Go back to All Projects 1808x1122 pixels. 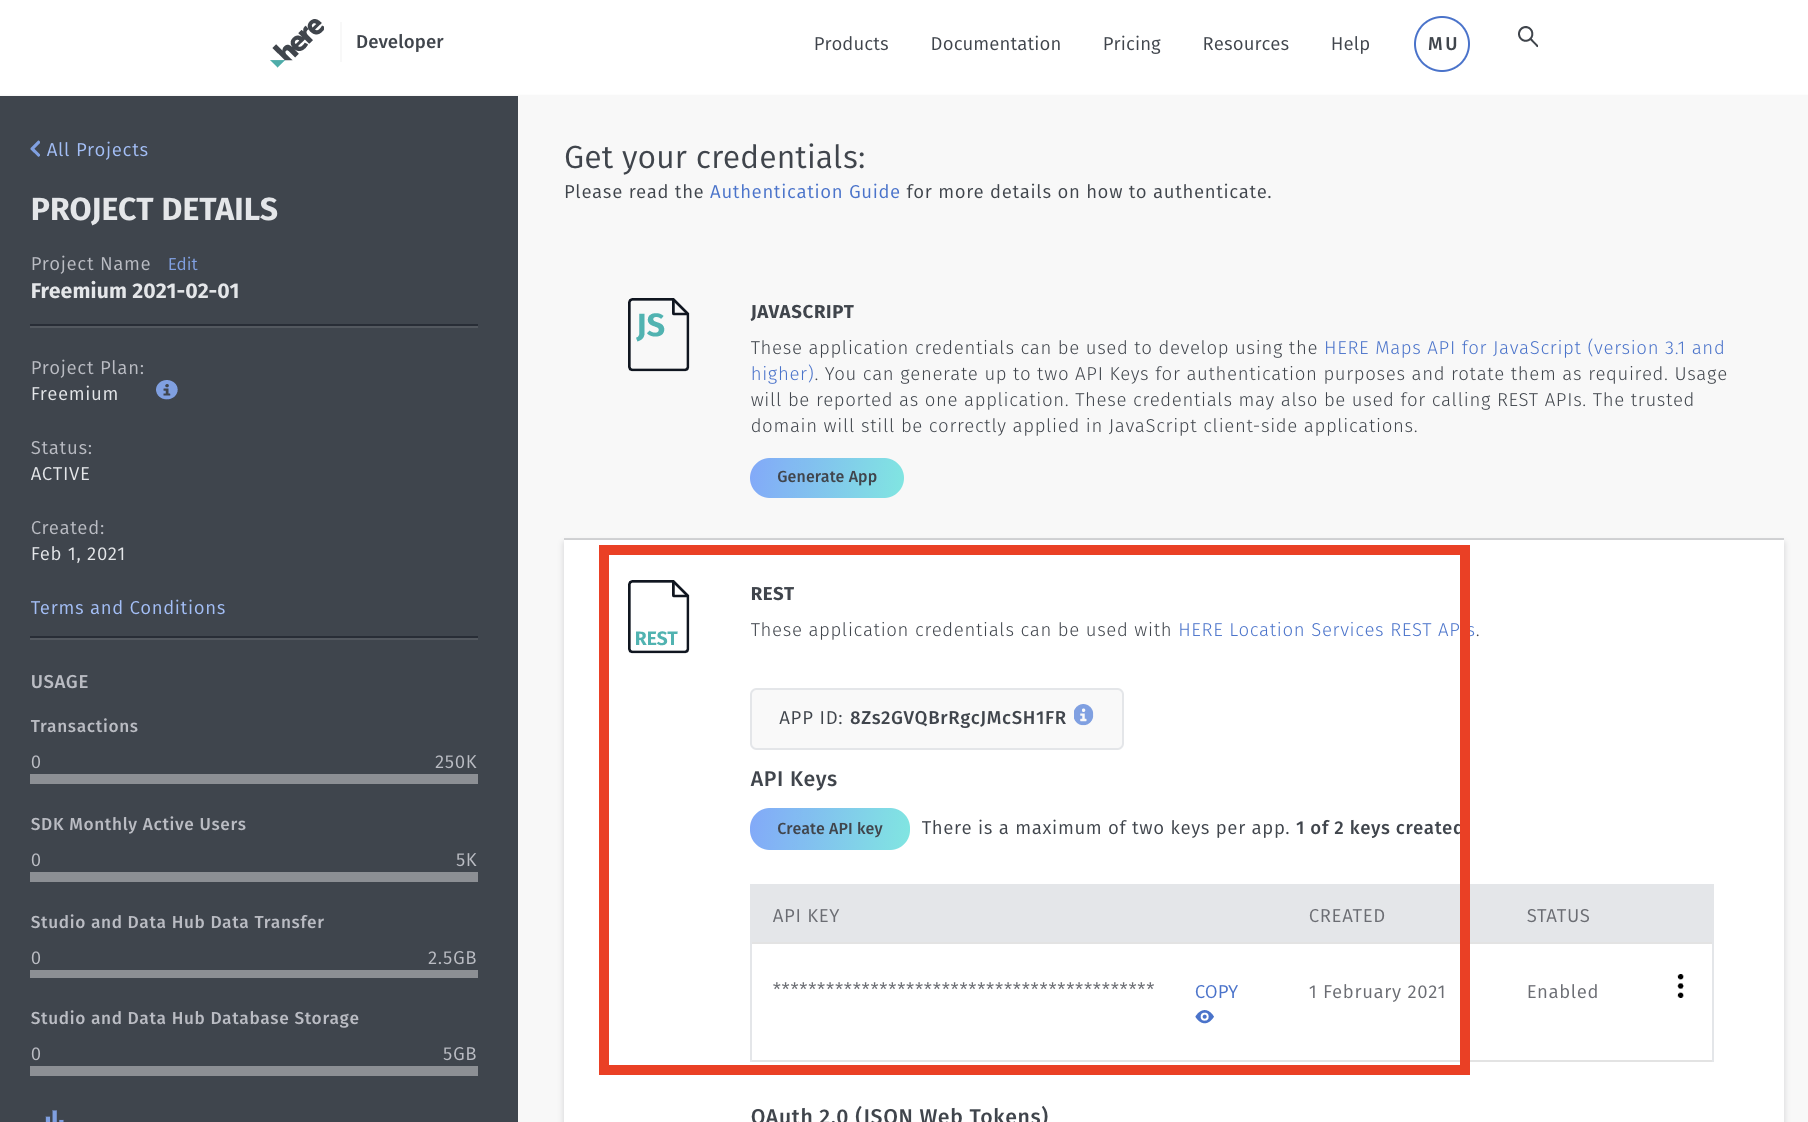97,150
